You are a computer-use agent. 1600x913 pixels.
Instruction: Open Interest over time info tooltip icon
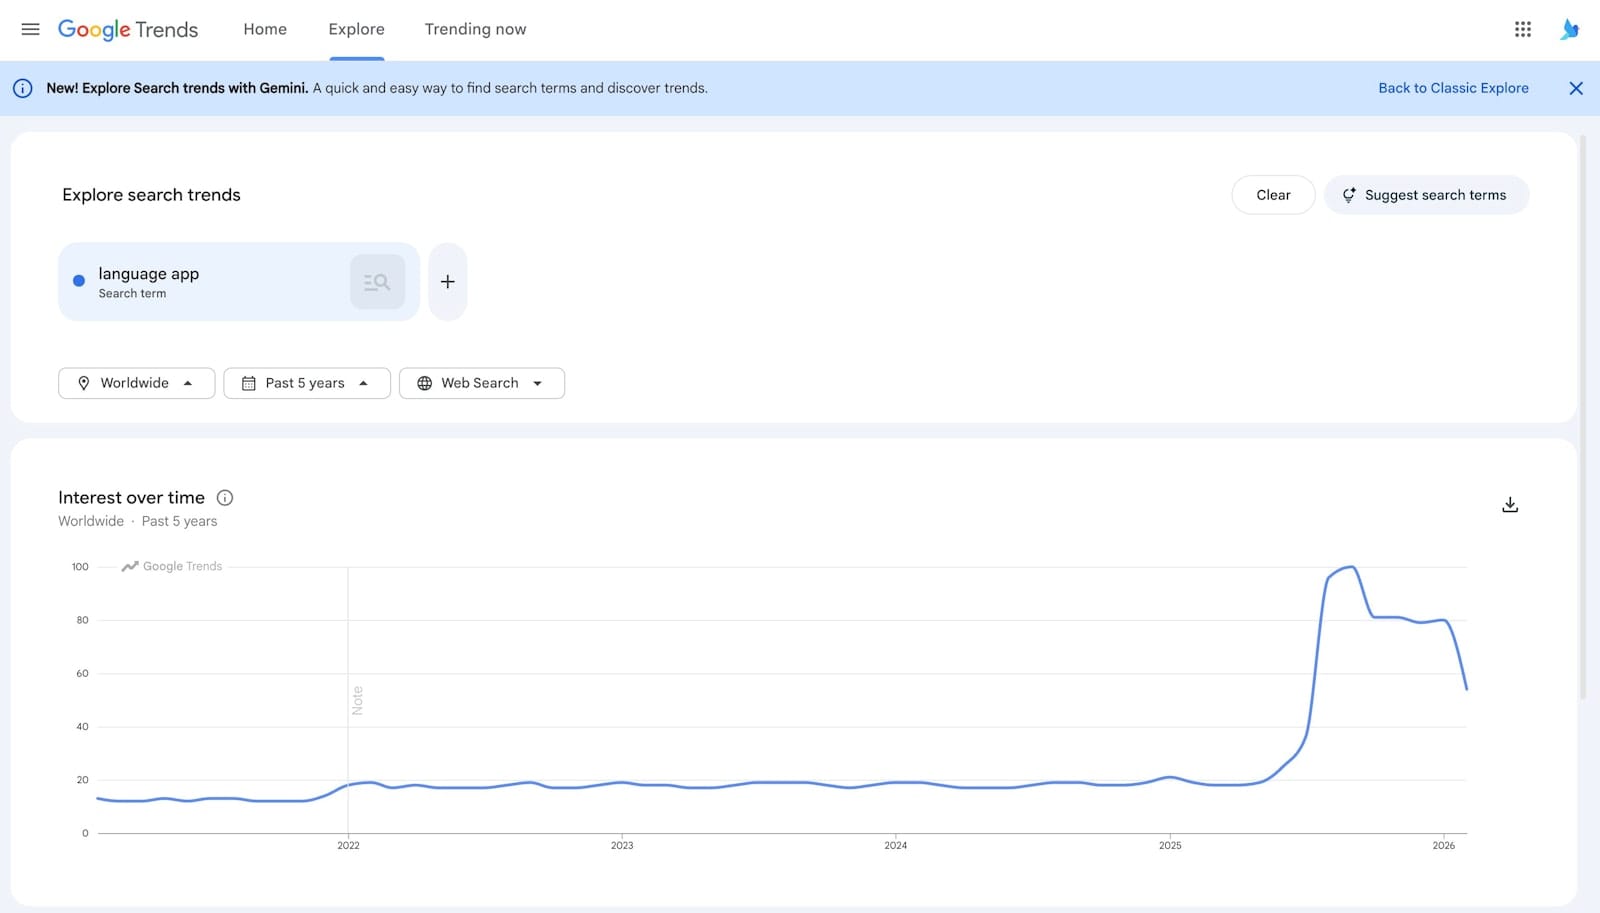coord(225,498)
